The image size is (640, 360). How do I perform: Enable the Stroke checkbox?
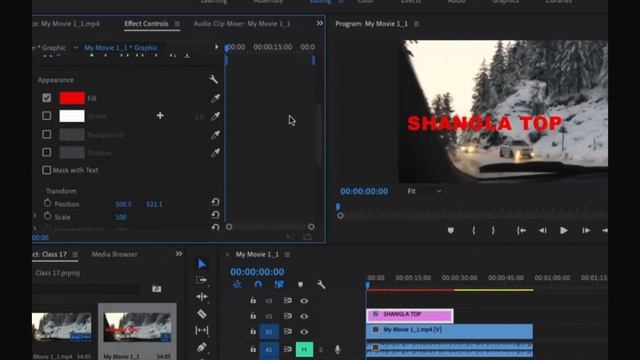tap(47, 116)
